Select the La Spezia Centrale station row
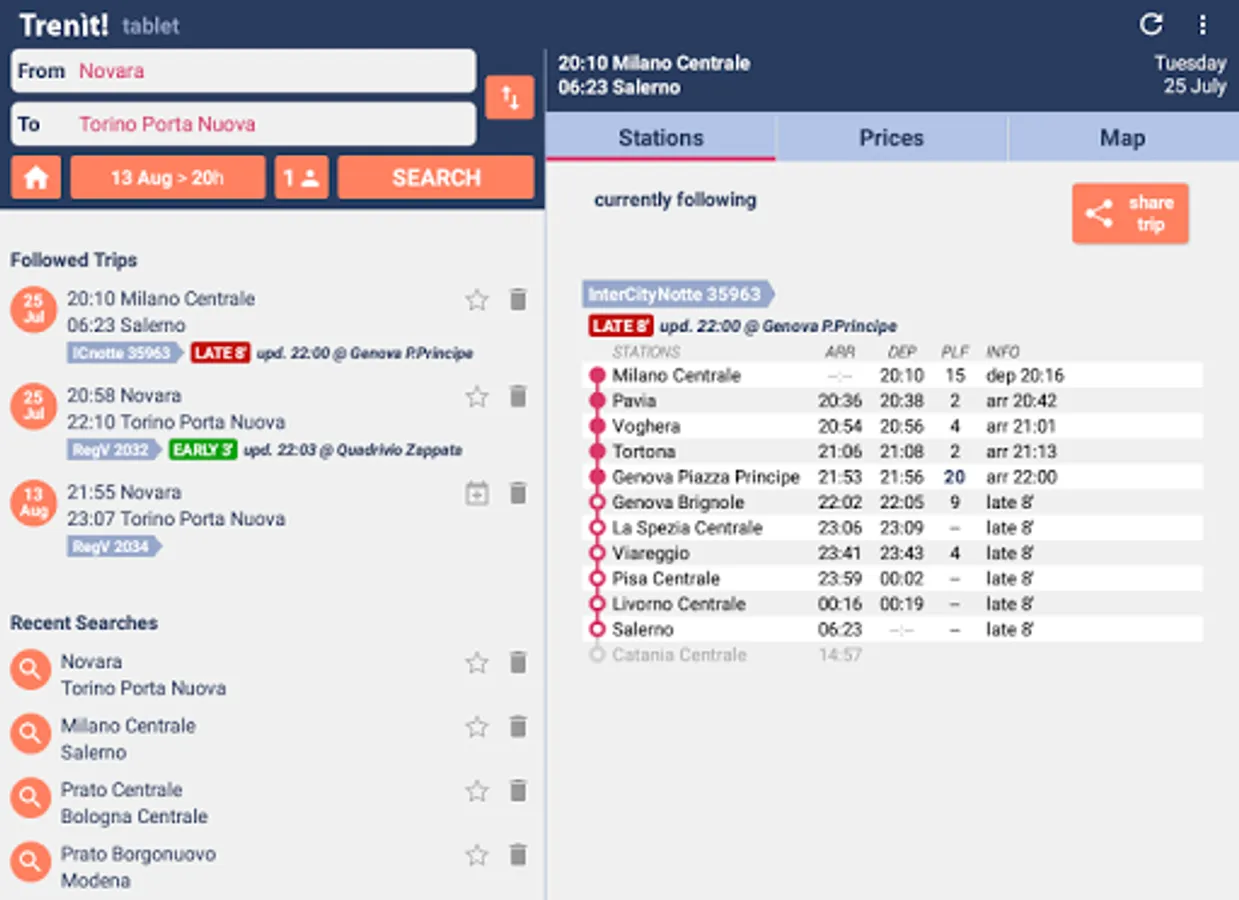The width and height of the screenshot is (1239, 900). click(x=893, y=528)
